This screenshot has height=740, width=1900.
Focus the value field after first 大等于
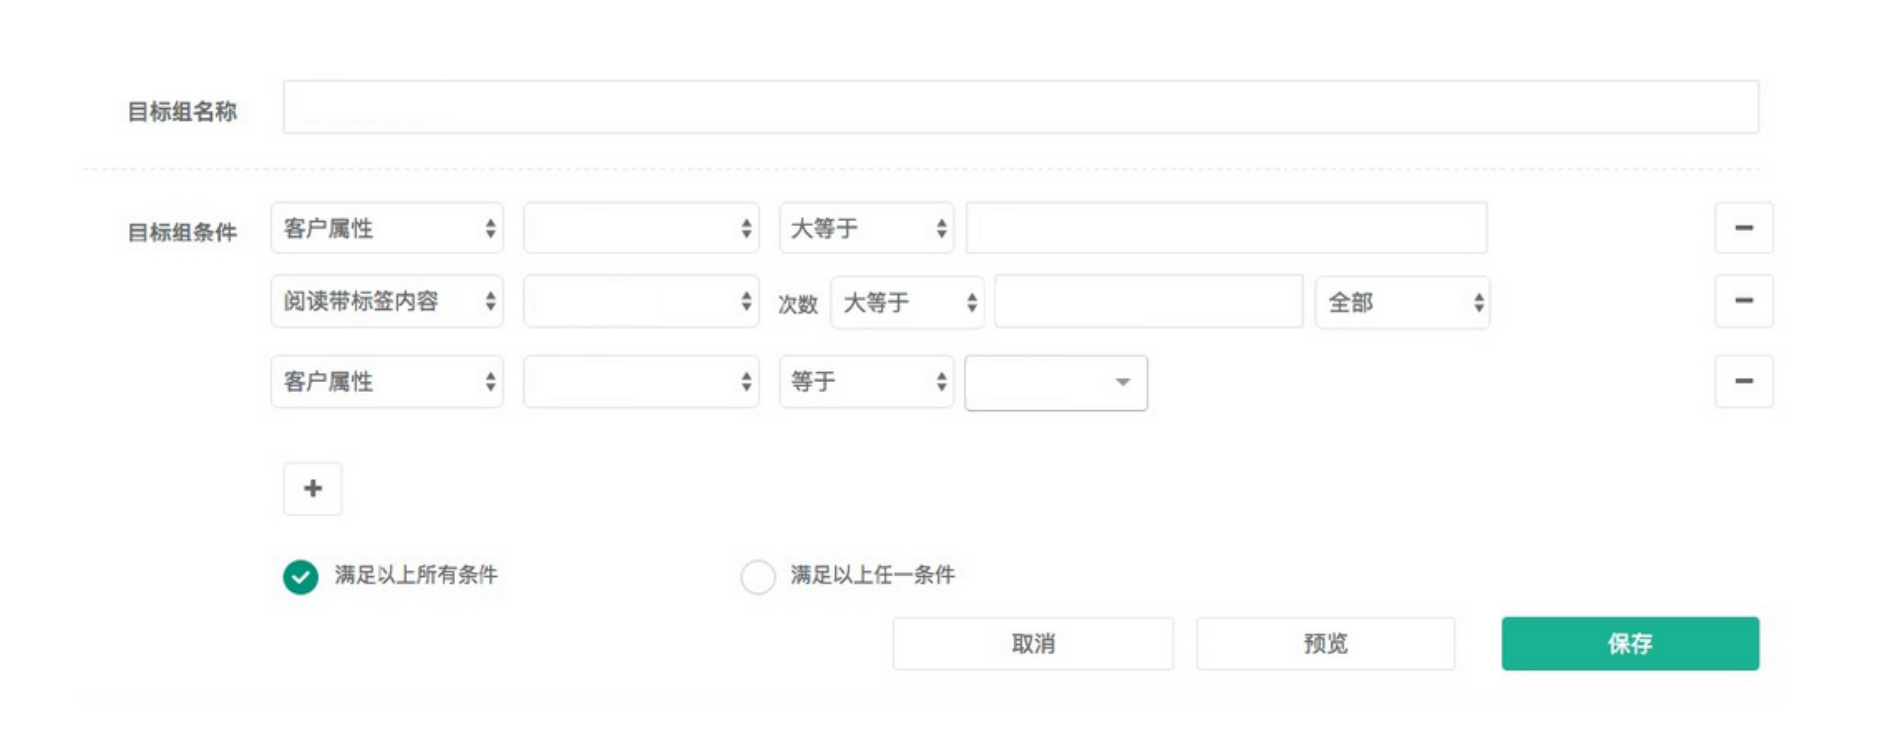click(1227, 228)
